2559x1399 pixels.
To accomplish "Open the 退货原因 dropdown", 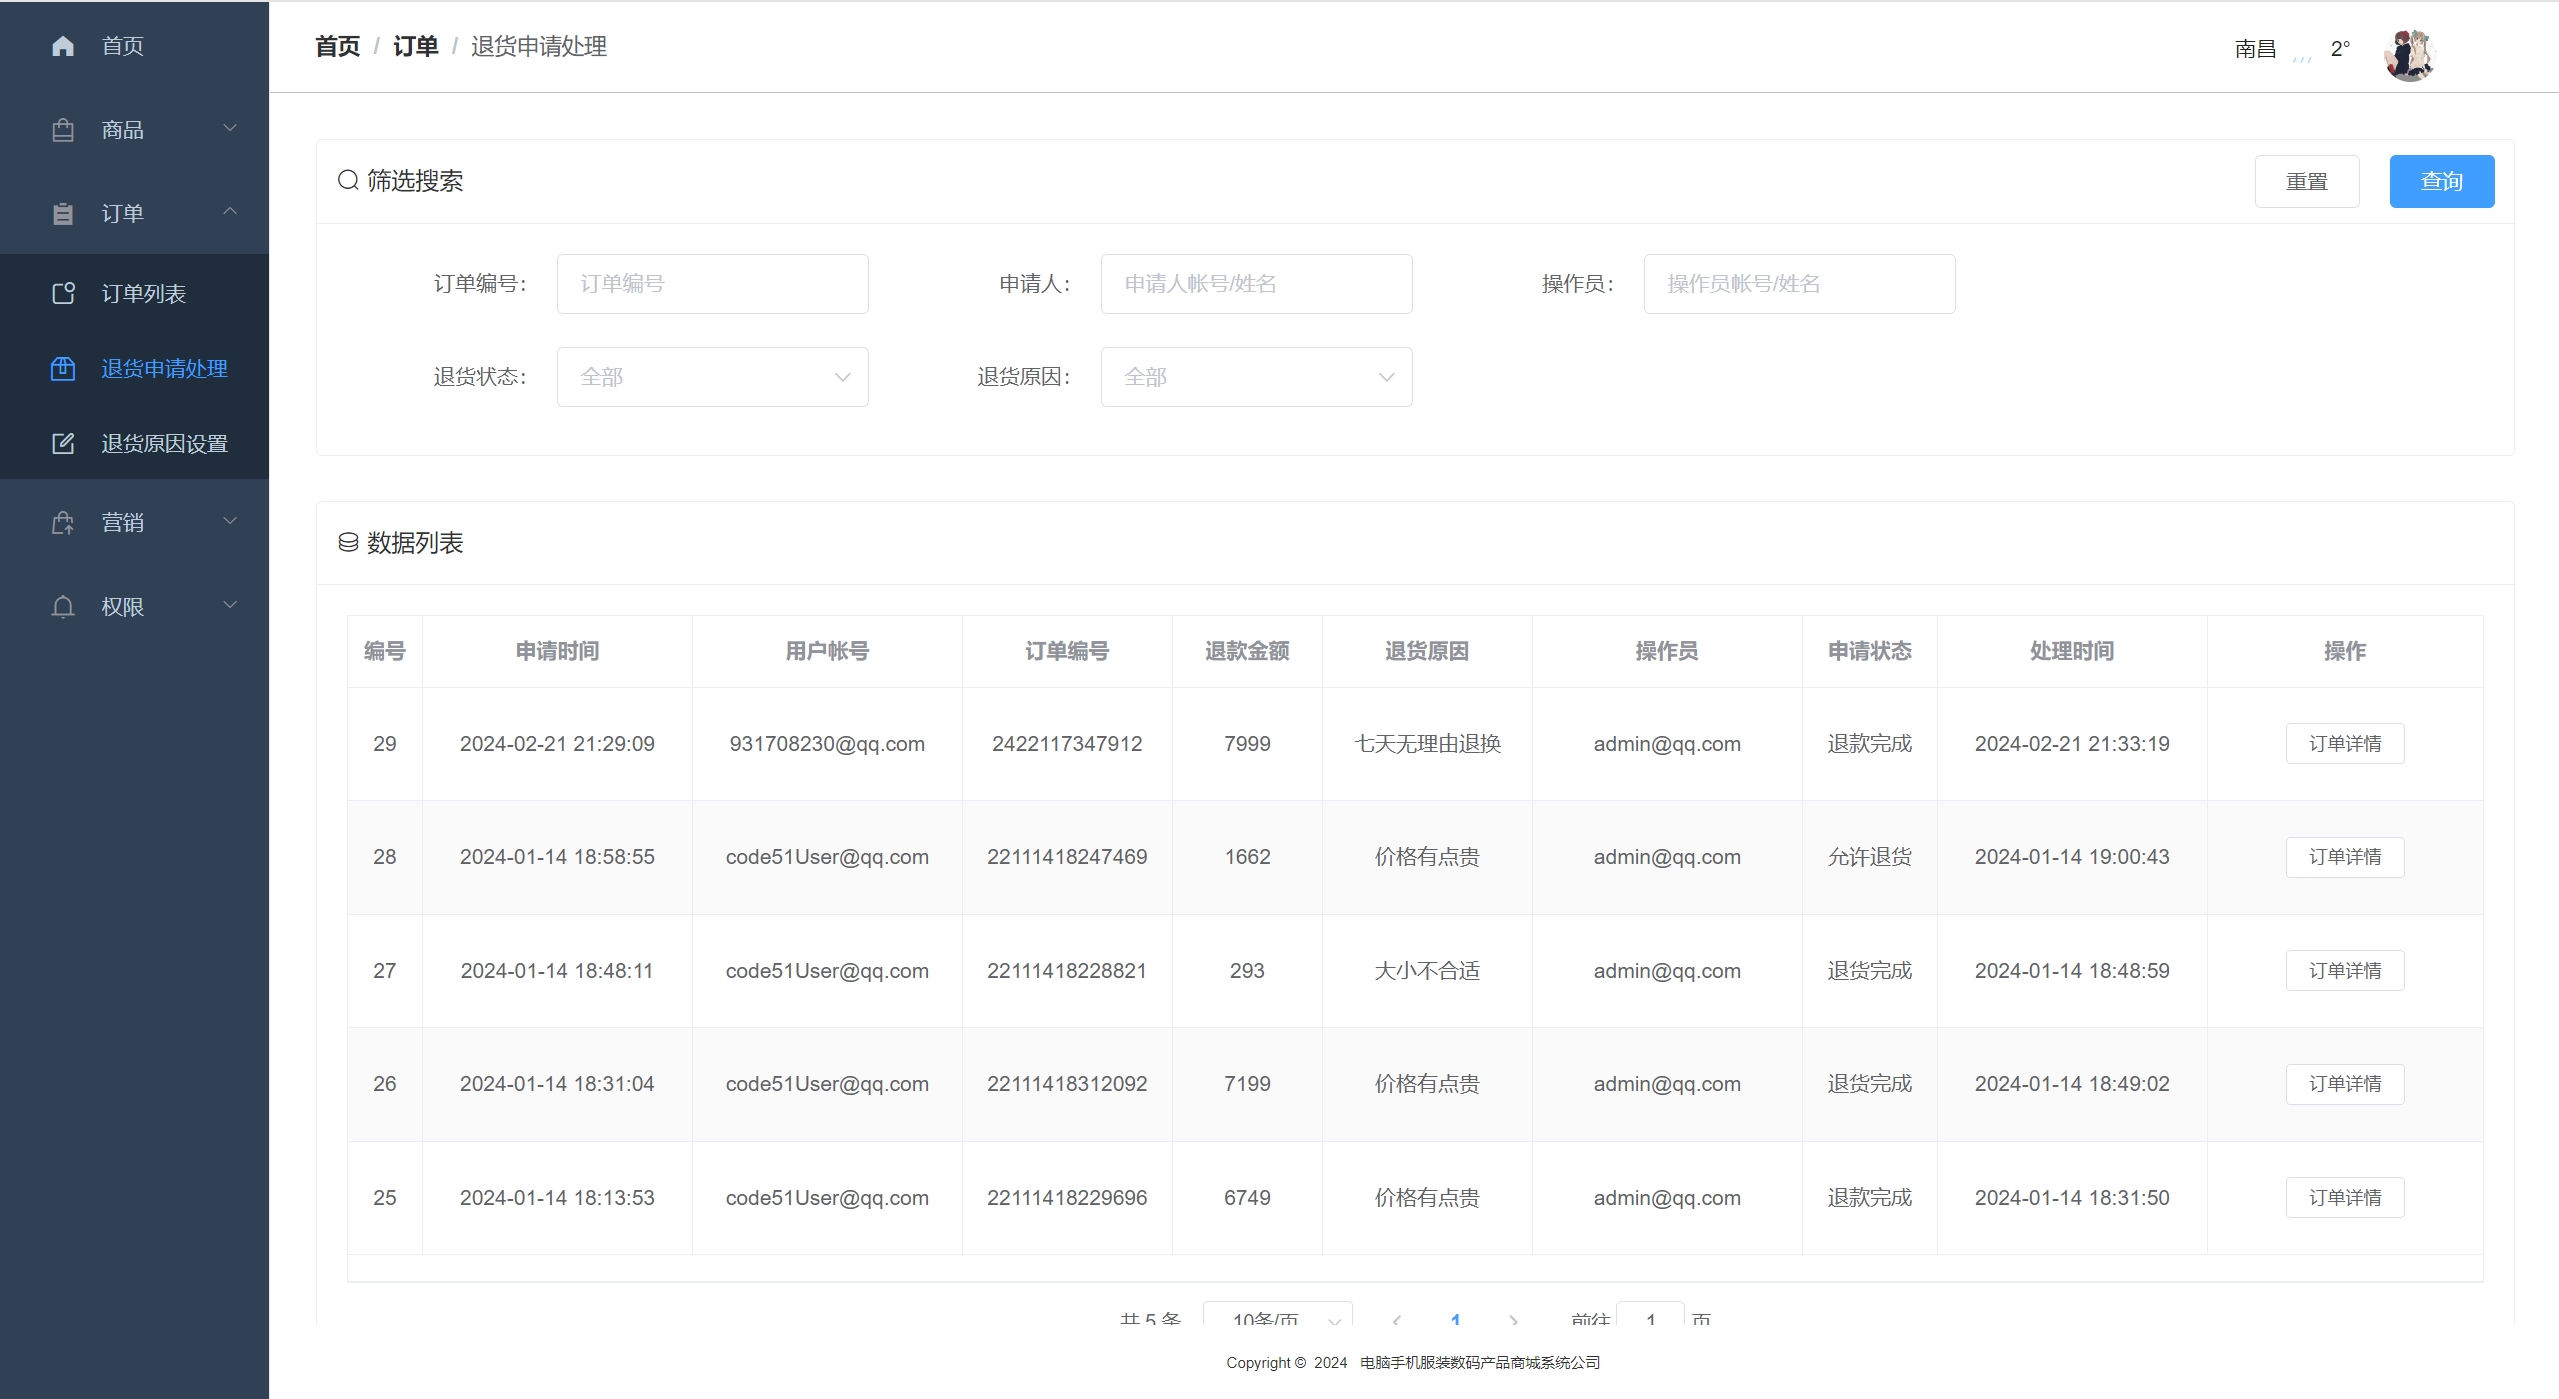I will point(1256,377).
